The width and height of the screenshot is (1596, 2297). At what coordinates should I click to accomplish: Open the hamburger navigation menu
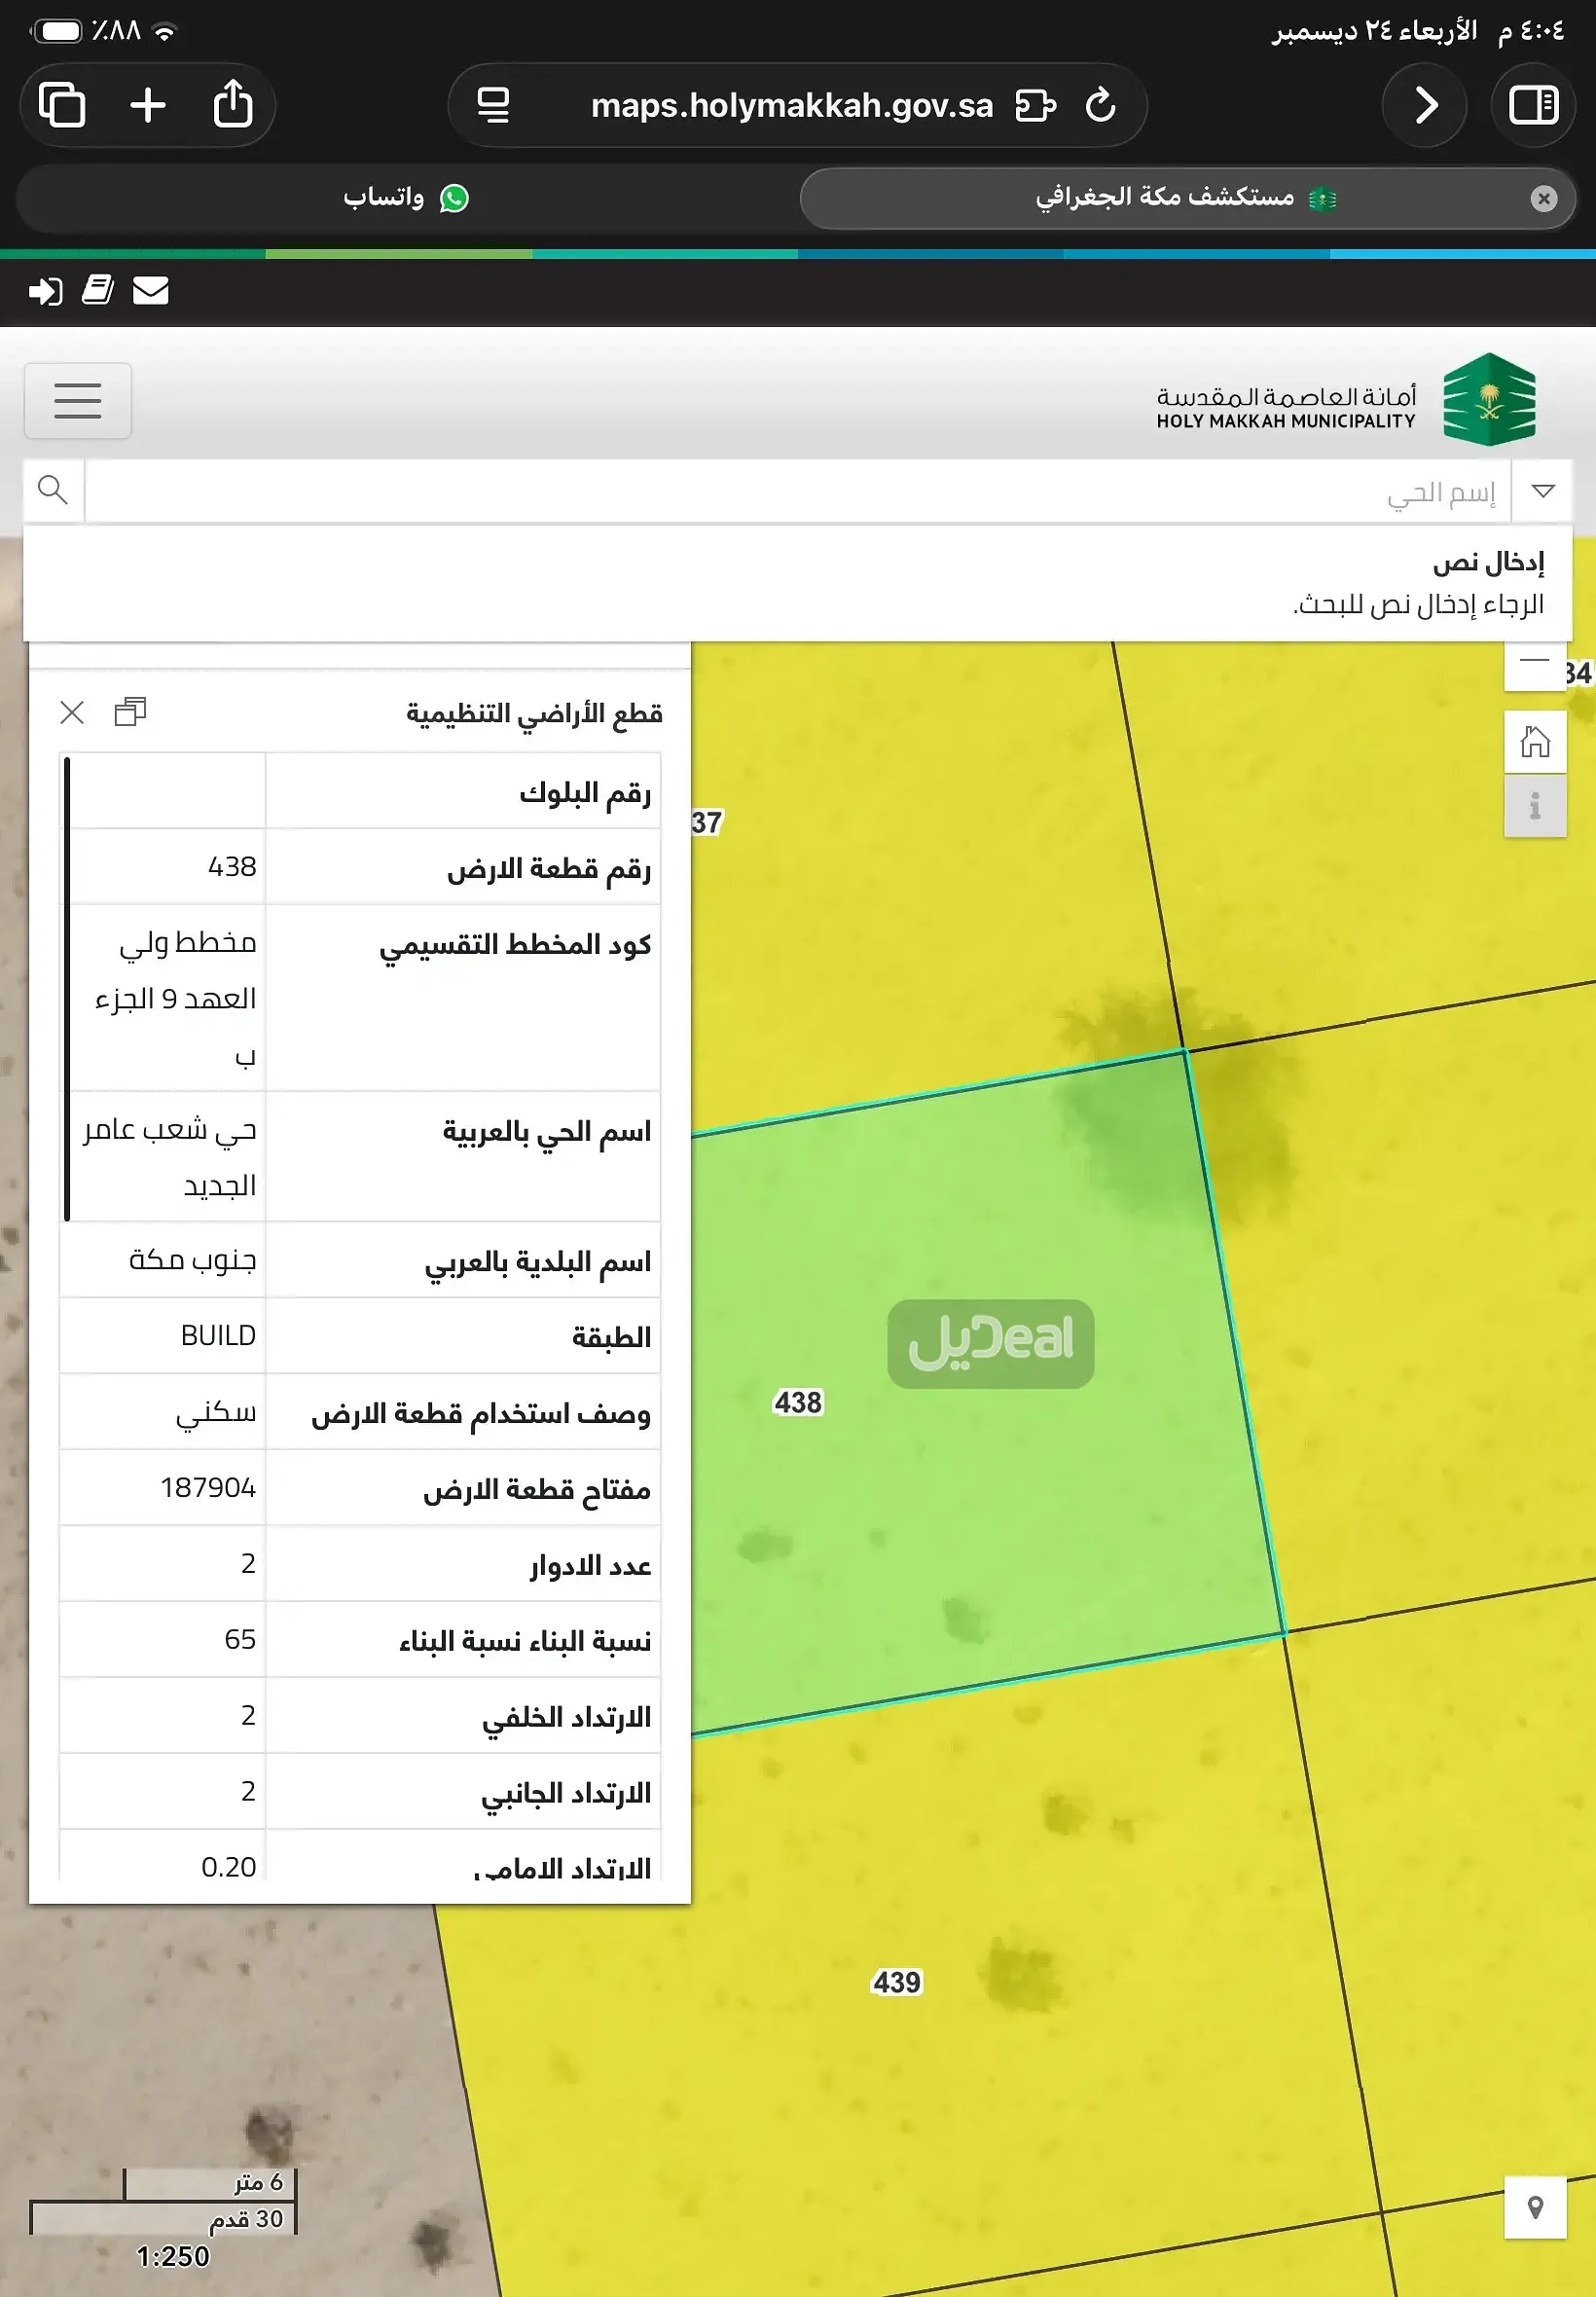(x=78, y=401)
